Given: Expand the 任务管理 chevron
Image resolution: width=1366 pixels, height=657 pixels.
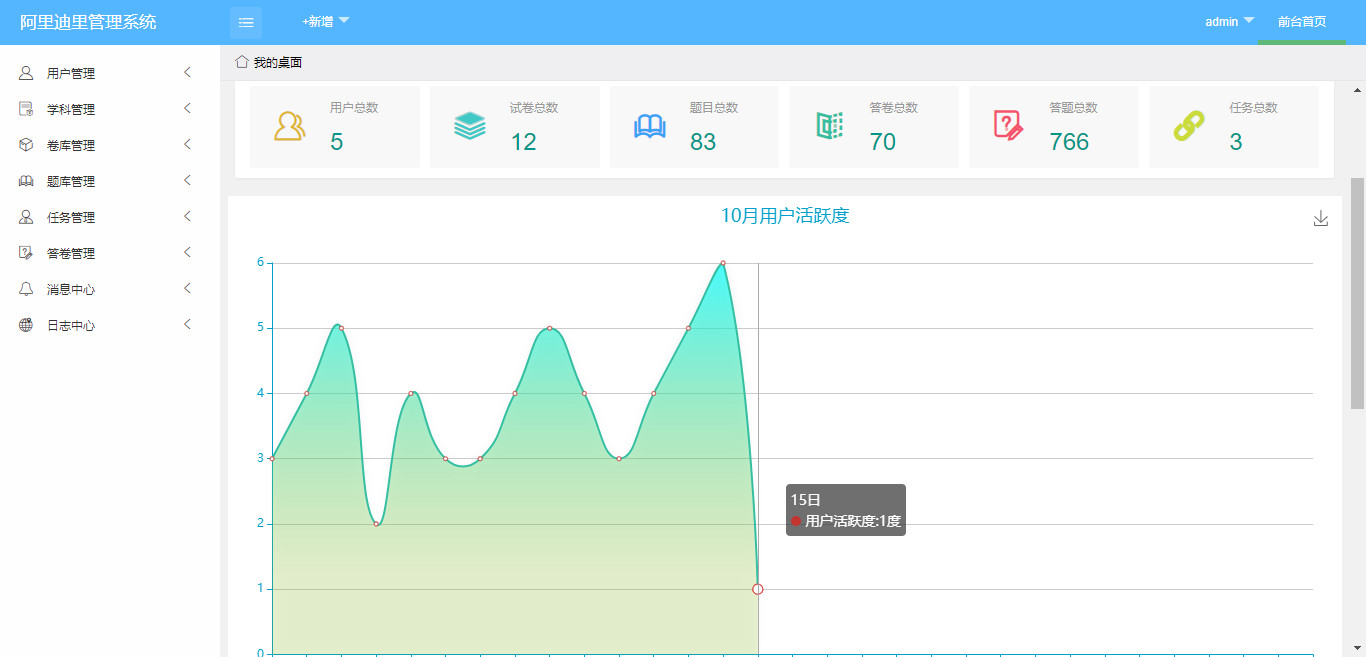Looking at the screenshot, I should point(187,217).
